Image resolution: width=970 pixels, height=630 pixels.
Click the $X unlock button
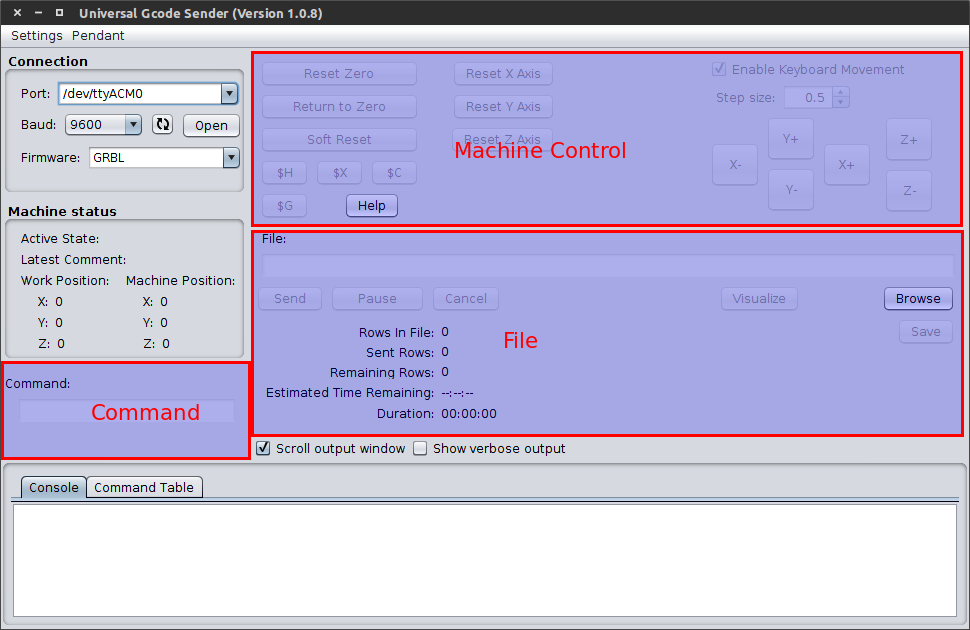pyautogui.click(x=340, y=173)
